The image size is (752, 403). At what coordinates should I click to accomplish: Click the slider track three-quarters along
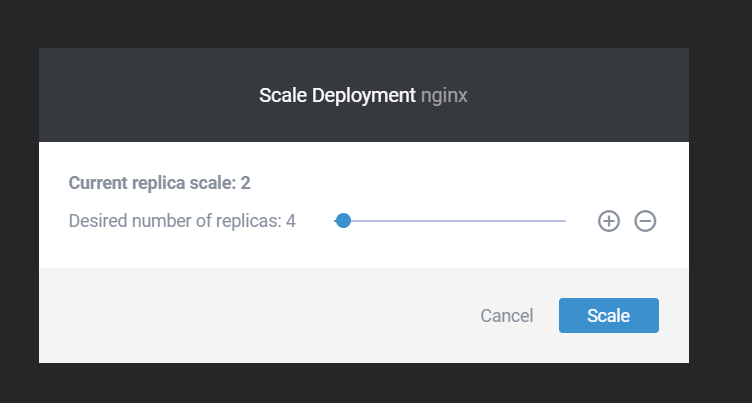coord(508,221)
